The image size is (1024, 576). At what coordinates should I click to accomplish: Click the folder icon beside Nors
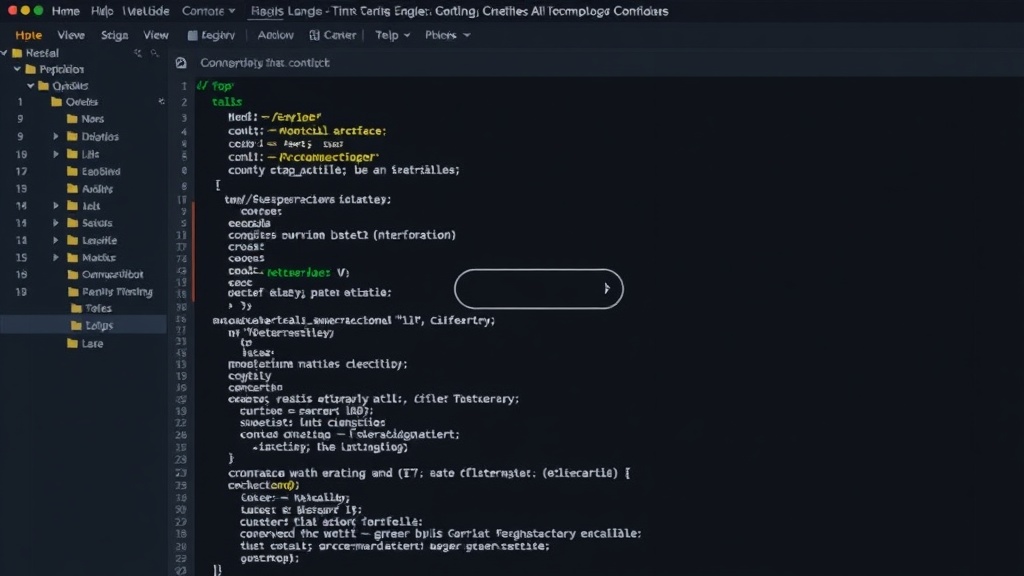[x=72, y=119]
